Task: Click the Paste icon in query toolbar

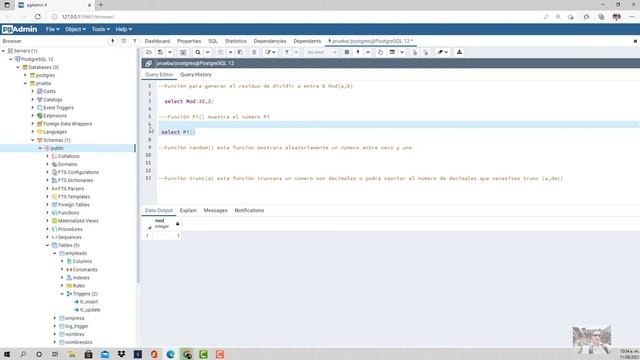Action: click(x=240, y=52)
